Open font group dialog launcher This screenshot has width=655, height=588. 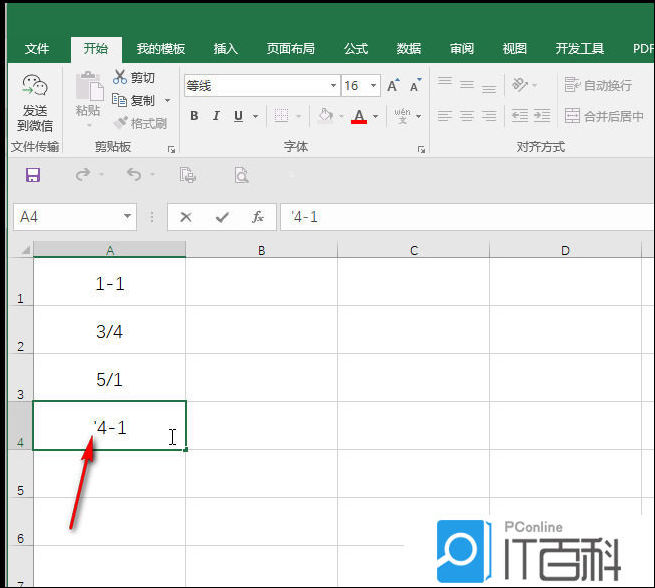tap(421, 150)
